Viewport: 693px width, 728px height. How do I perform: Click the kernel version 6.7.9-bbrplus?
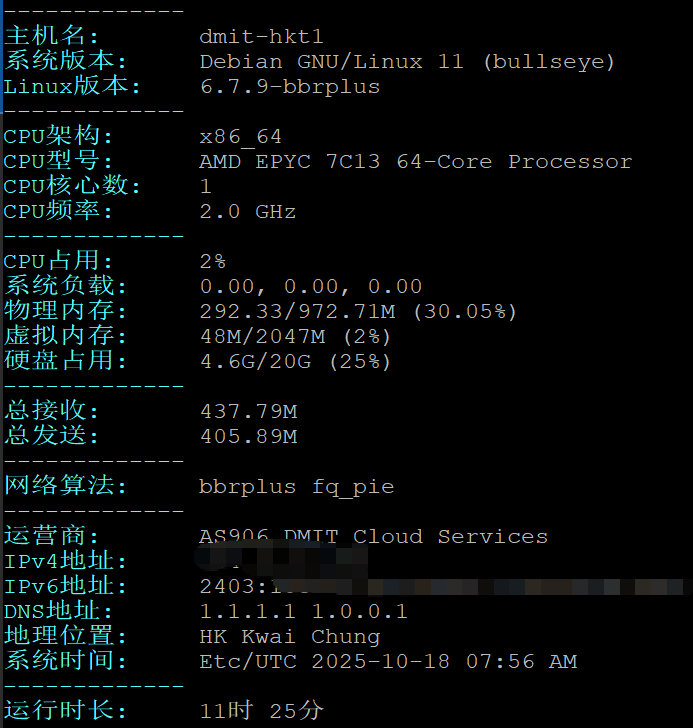coord(289,87)
